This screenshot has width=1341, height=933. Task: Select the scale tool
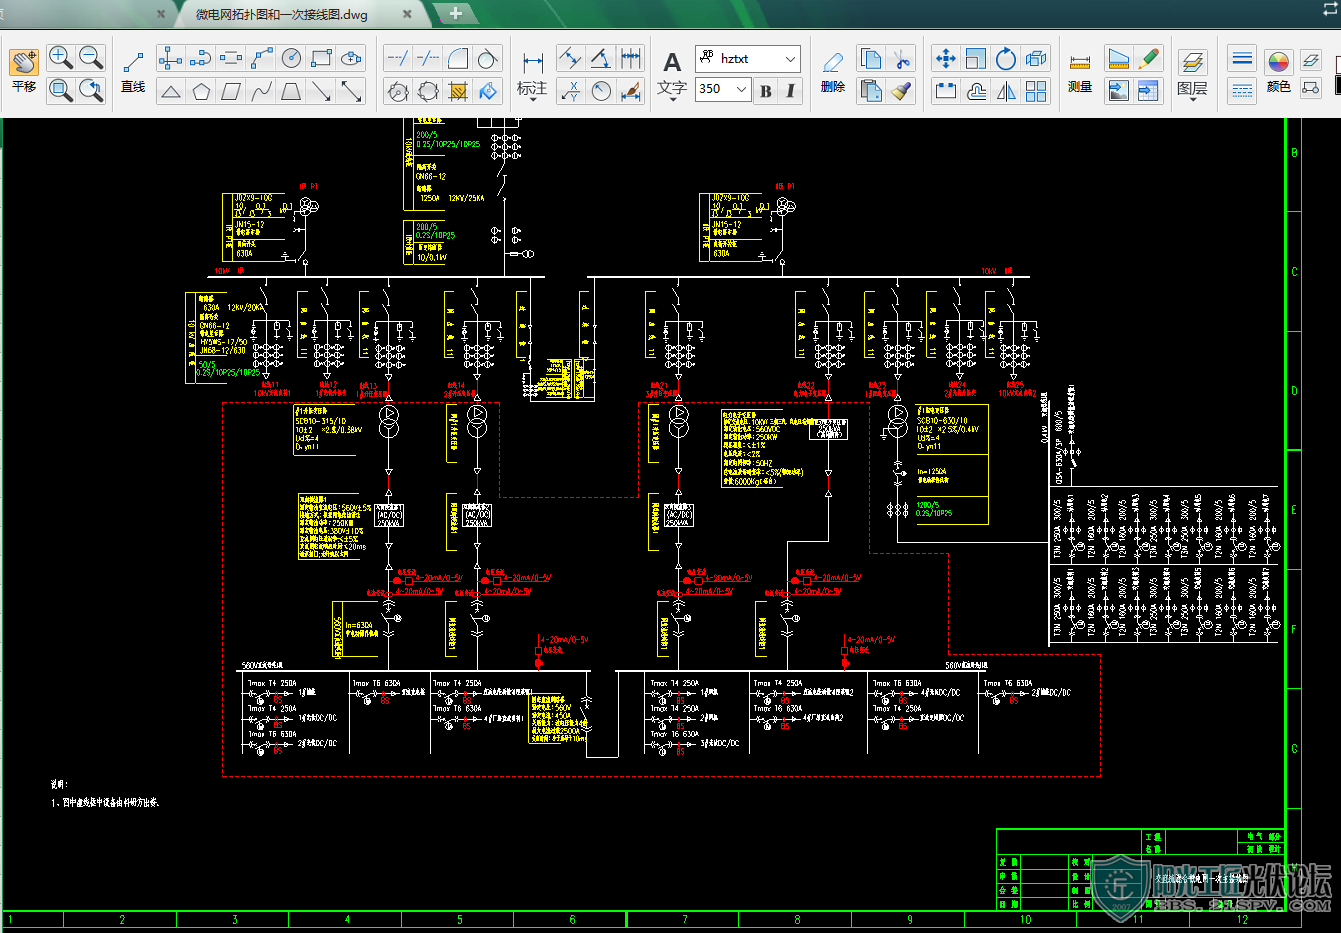tap(975, 58)
